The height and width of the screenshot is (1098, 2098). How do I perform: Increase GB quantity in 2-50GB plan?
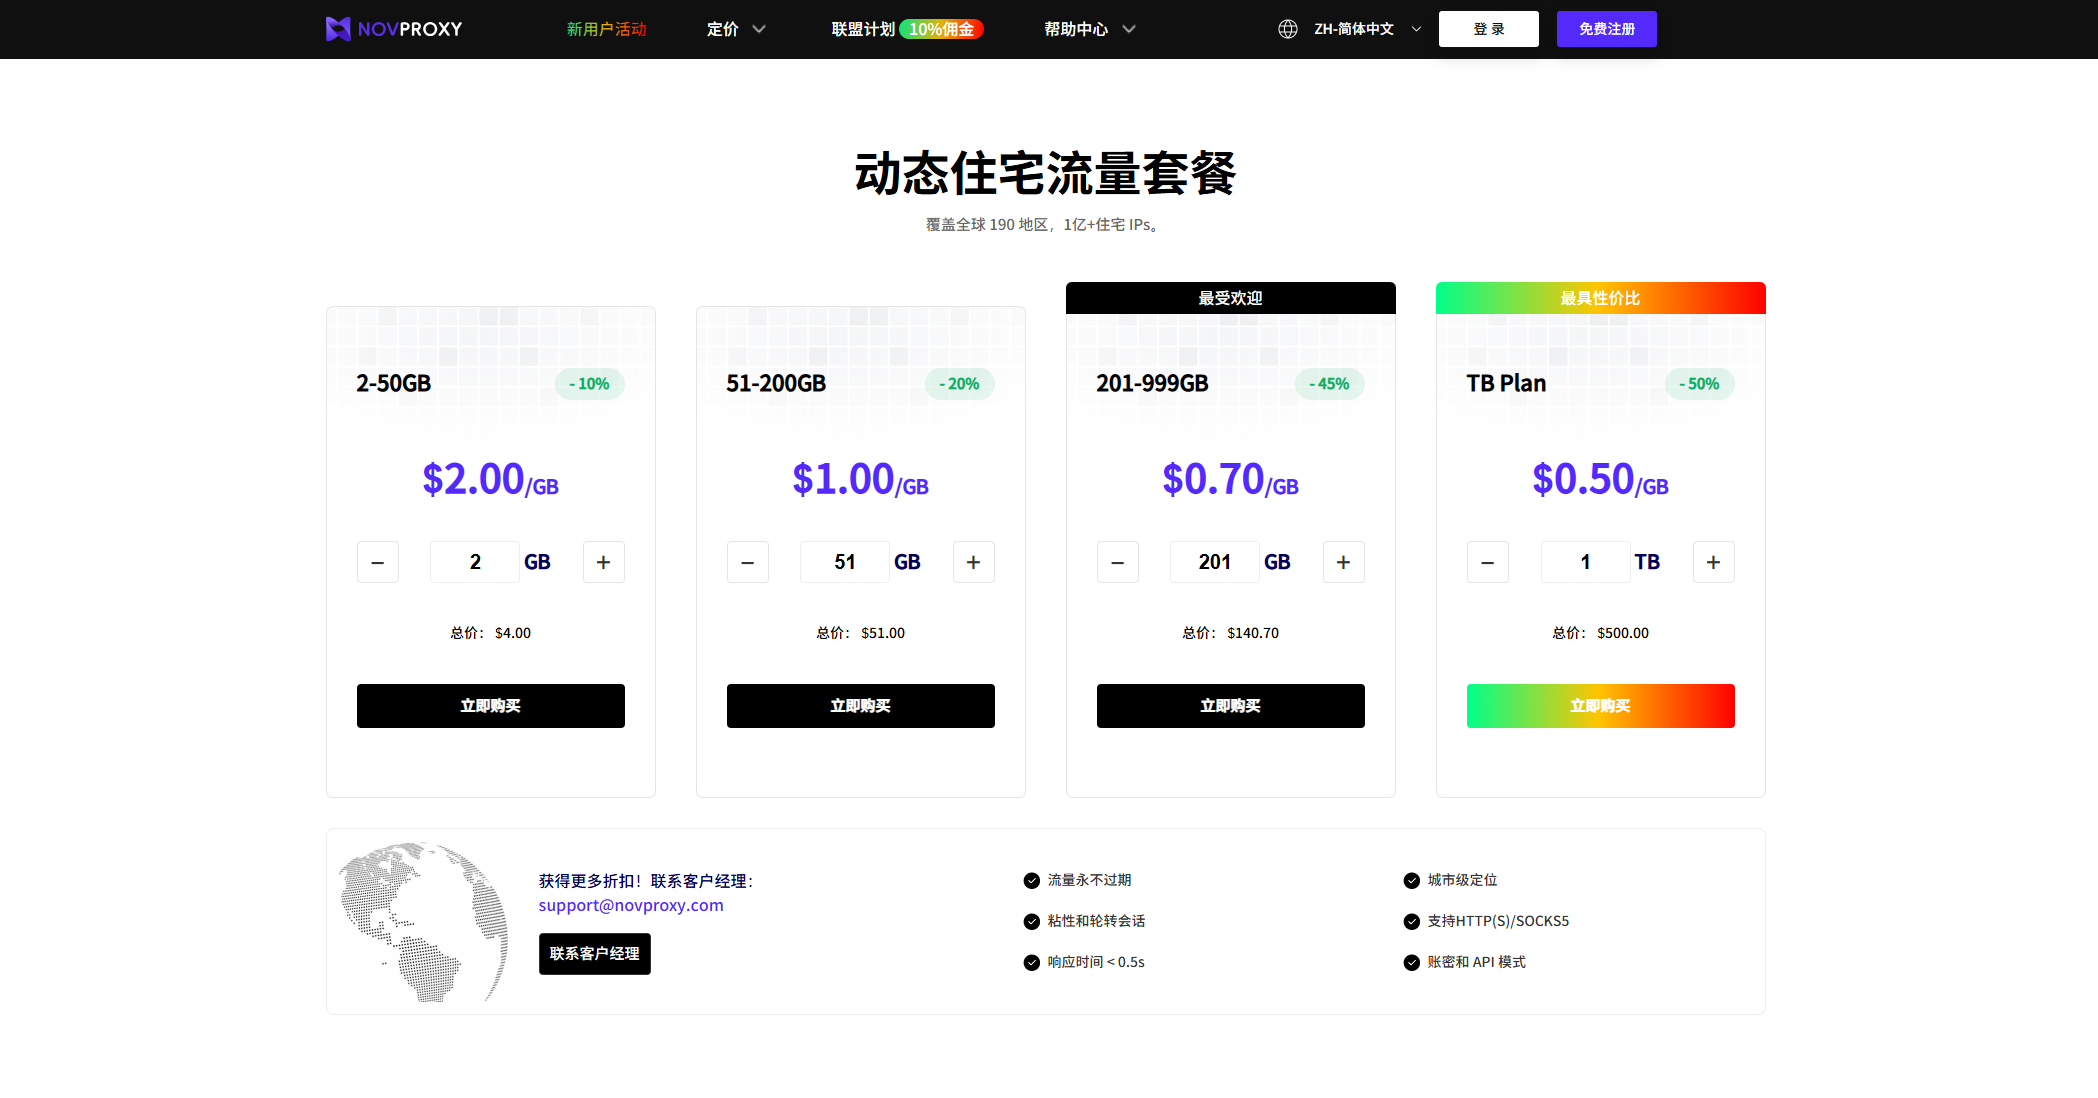(603, 562)
